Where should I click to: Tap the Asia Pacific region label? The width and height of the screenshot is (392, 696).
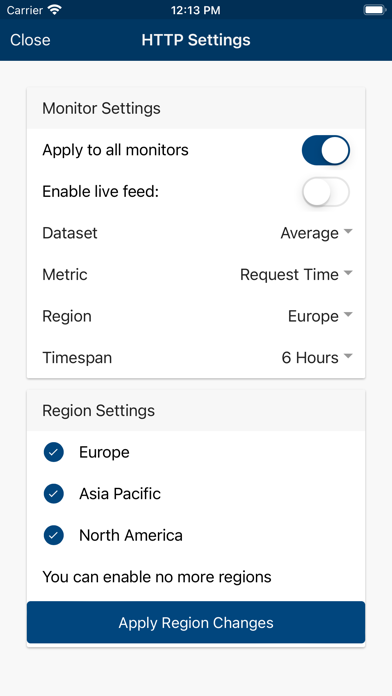pos(120,494)
